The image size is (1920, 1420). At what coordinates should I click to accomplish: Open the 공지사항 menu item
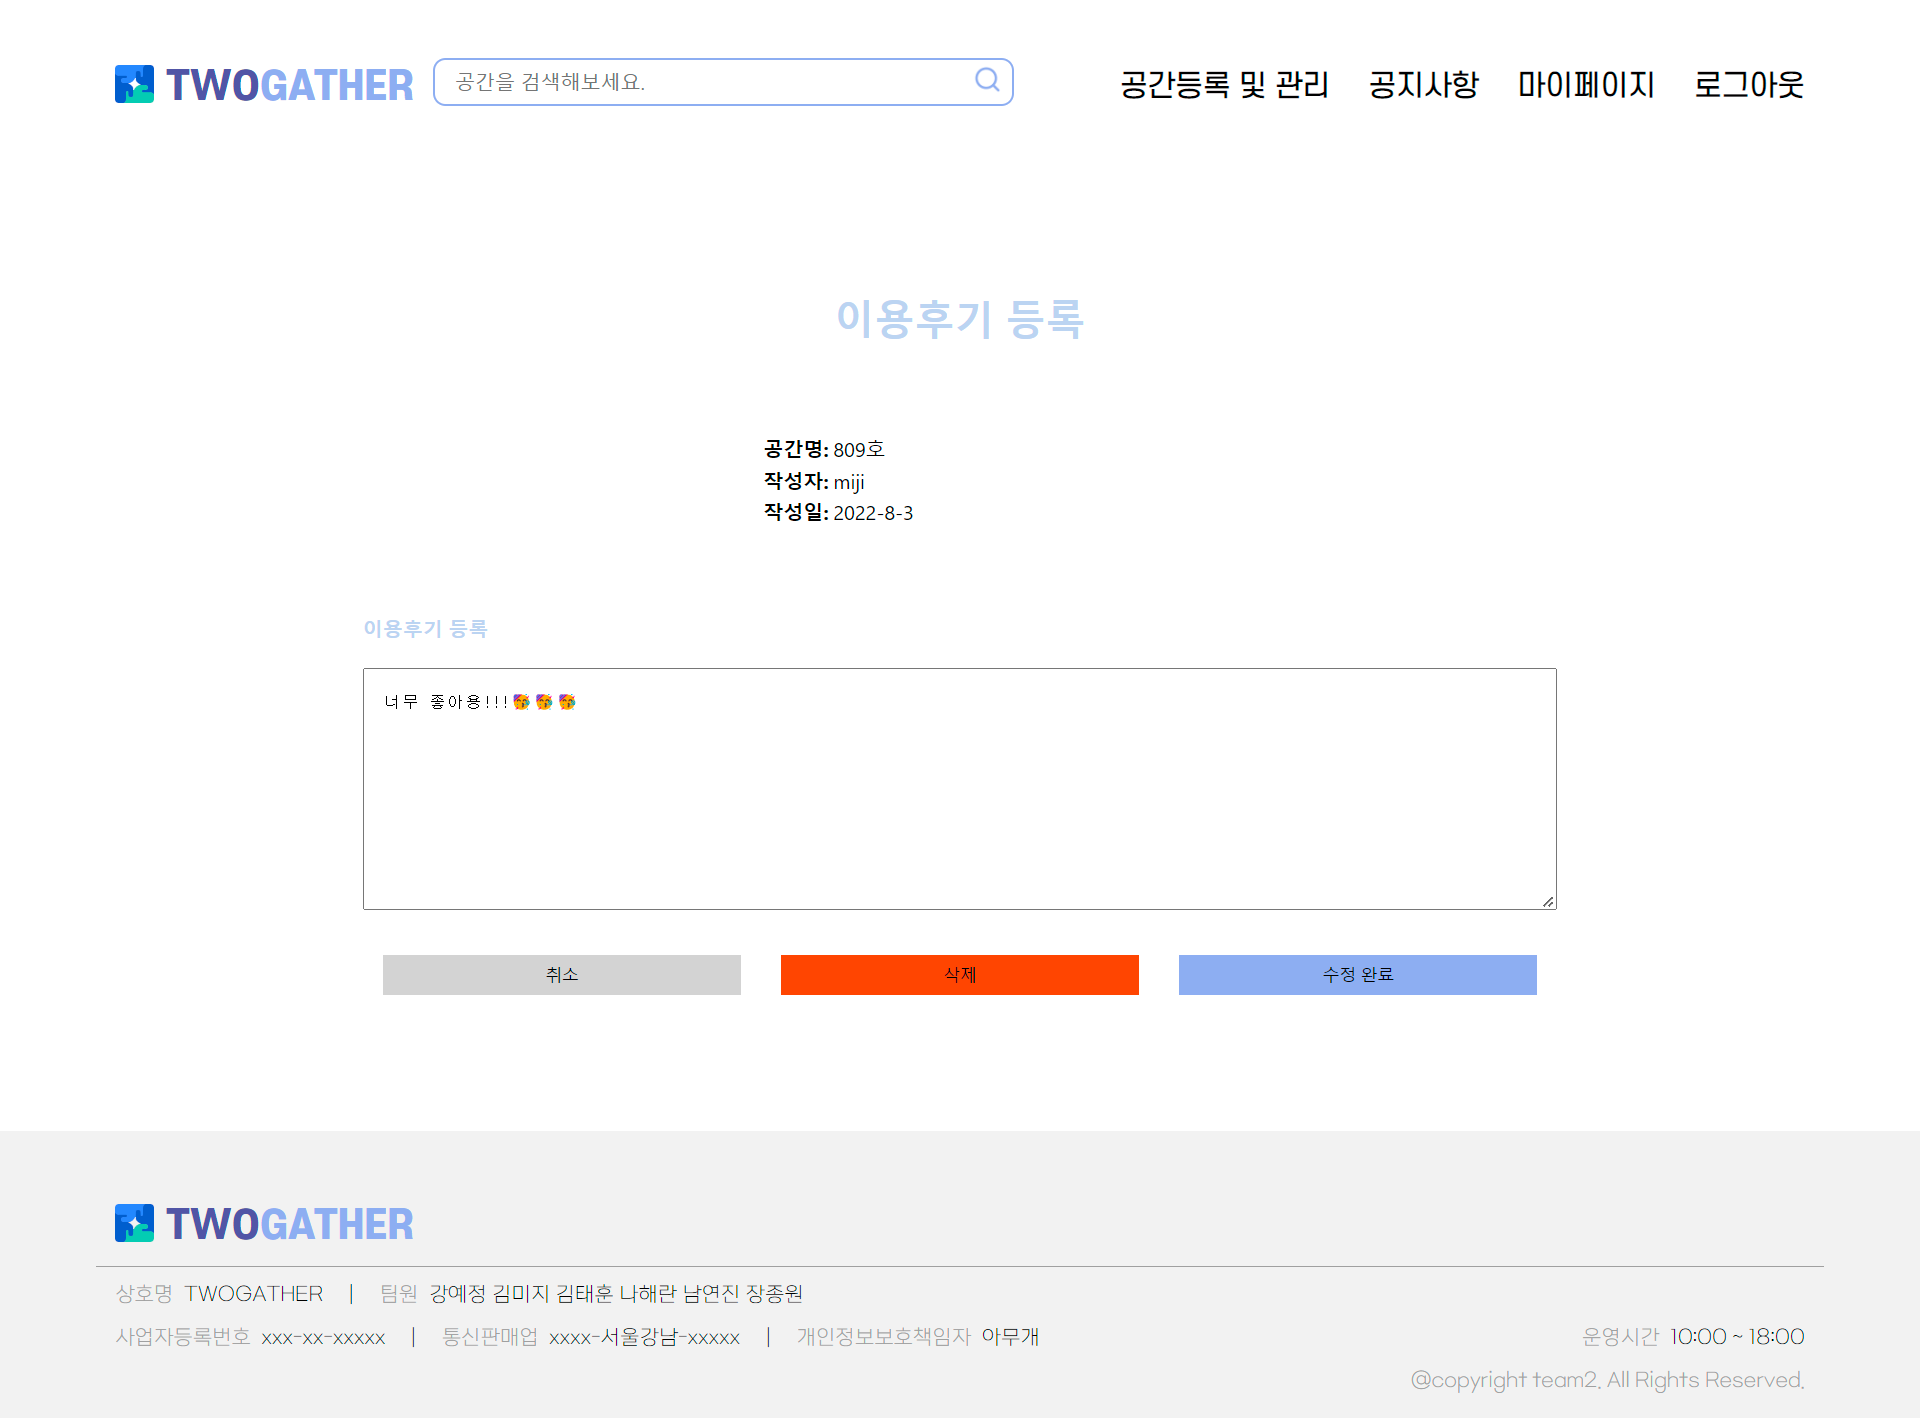coord(1423,85)
